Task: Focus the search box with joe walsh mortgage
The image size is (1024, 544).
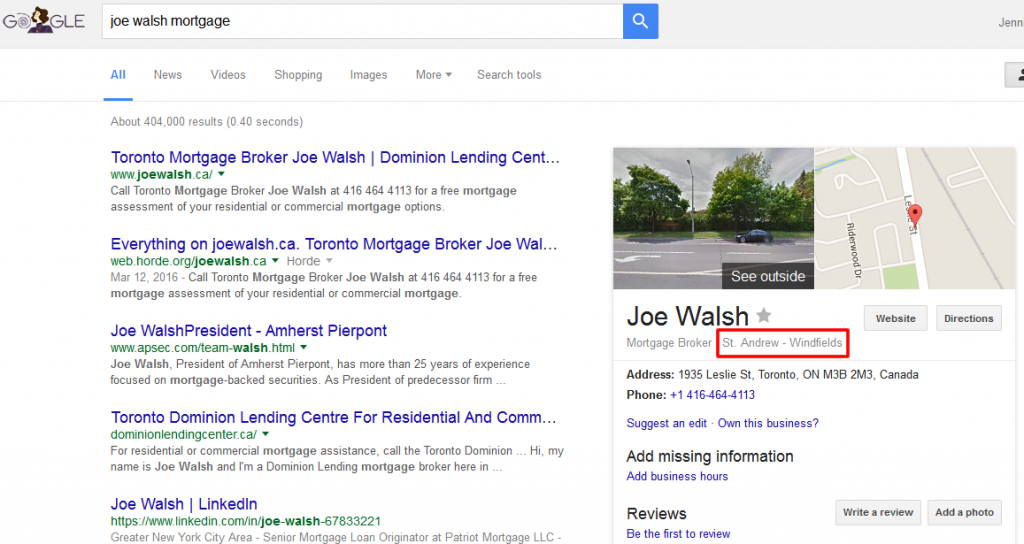Action: point(362,21)
